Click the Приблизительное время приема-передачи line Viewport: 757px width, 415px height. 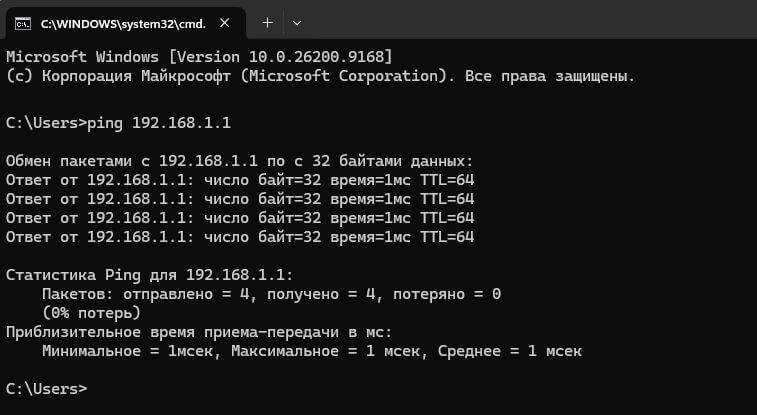tap(199, 332)
